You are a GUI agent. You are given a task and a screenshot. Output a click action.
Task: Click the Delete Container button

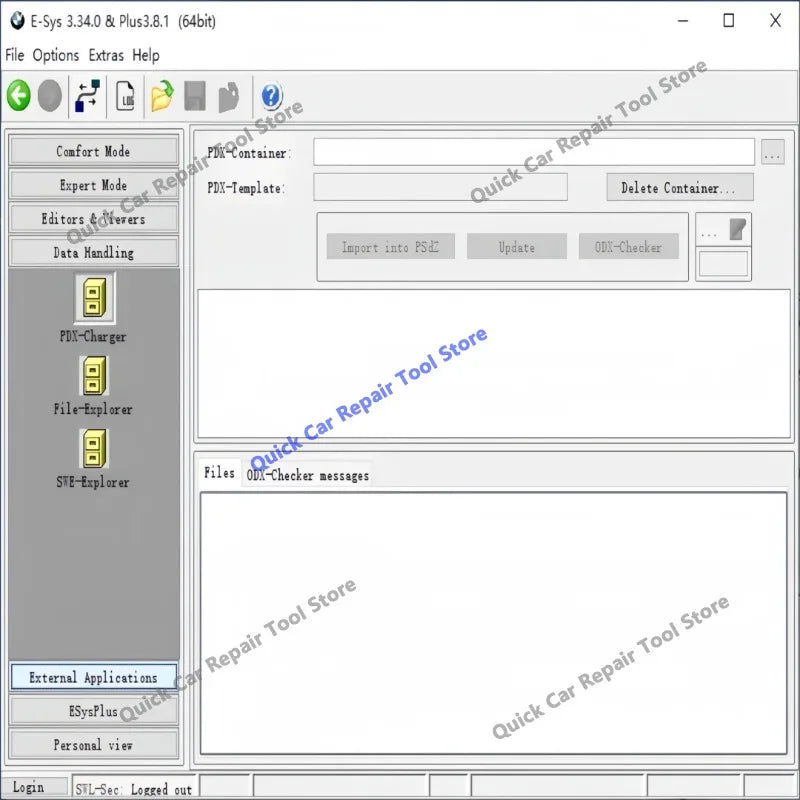(x=680, y=188)
